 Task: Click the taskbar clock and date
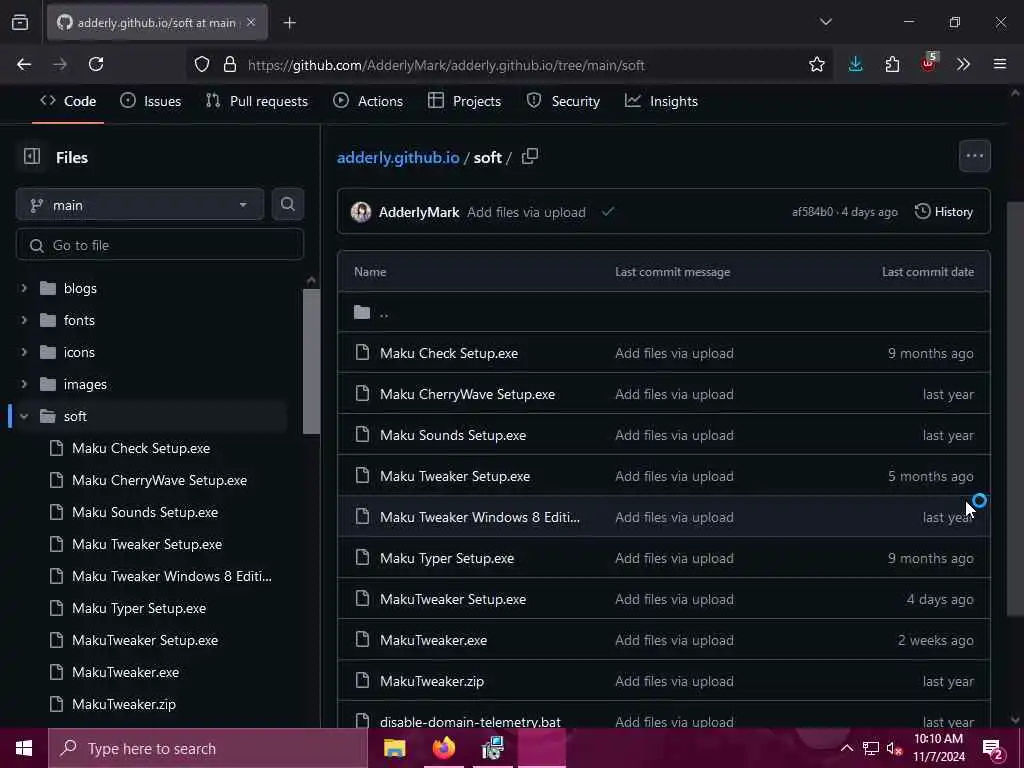pos(938,748)
